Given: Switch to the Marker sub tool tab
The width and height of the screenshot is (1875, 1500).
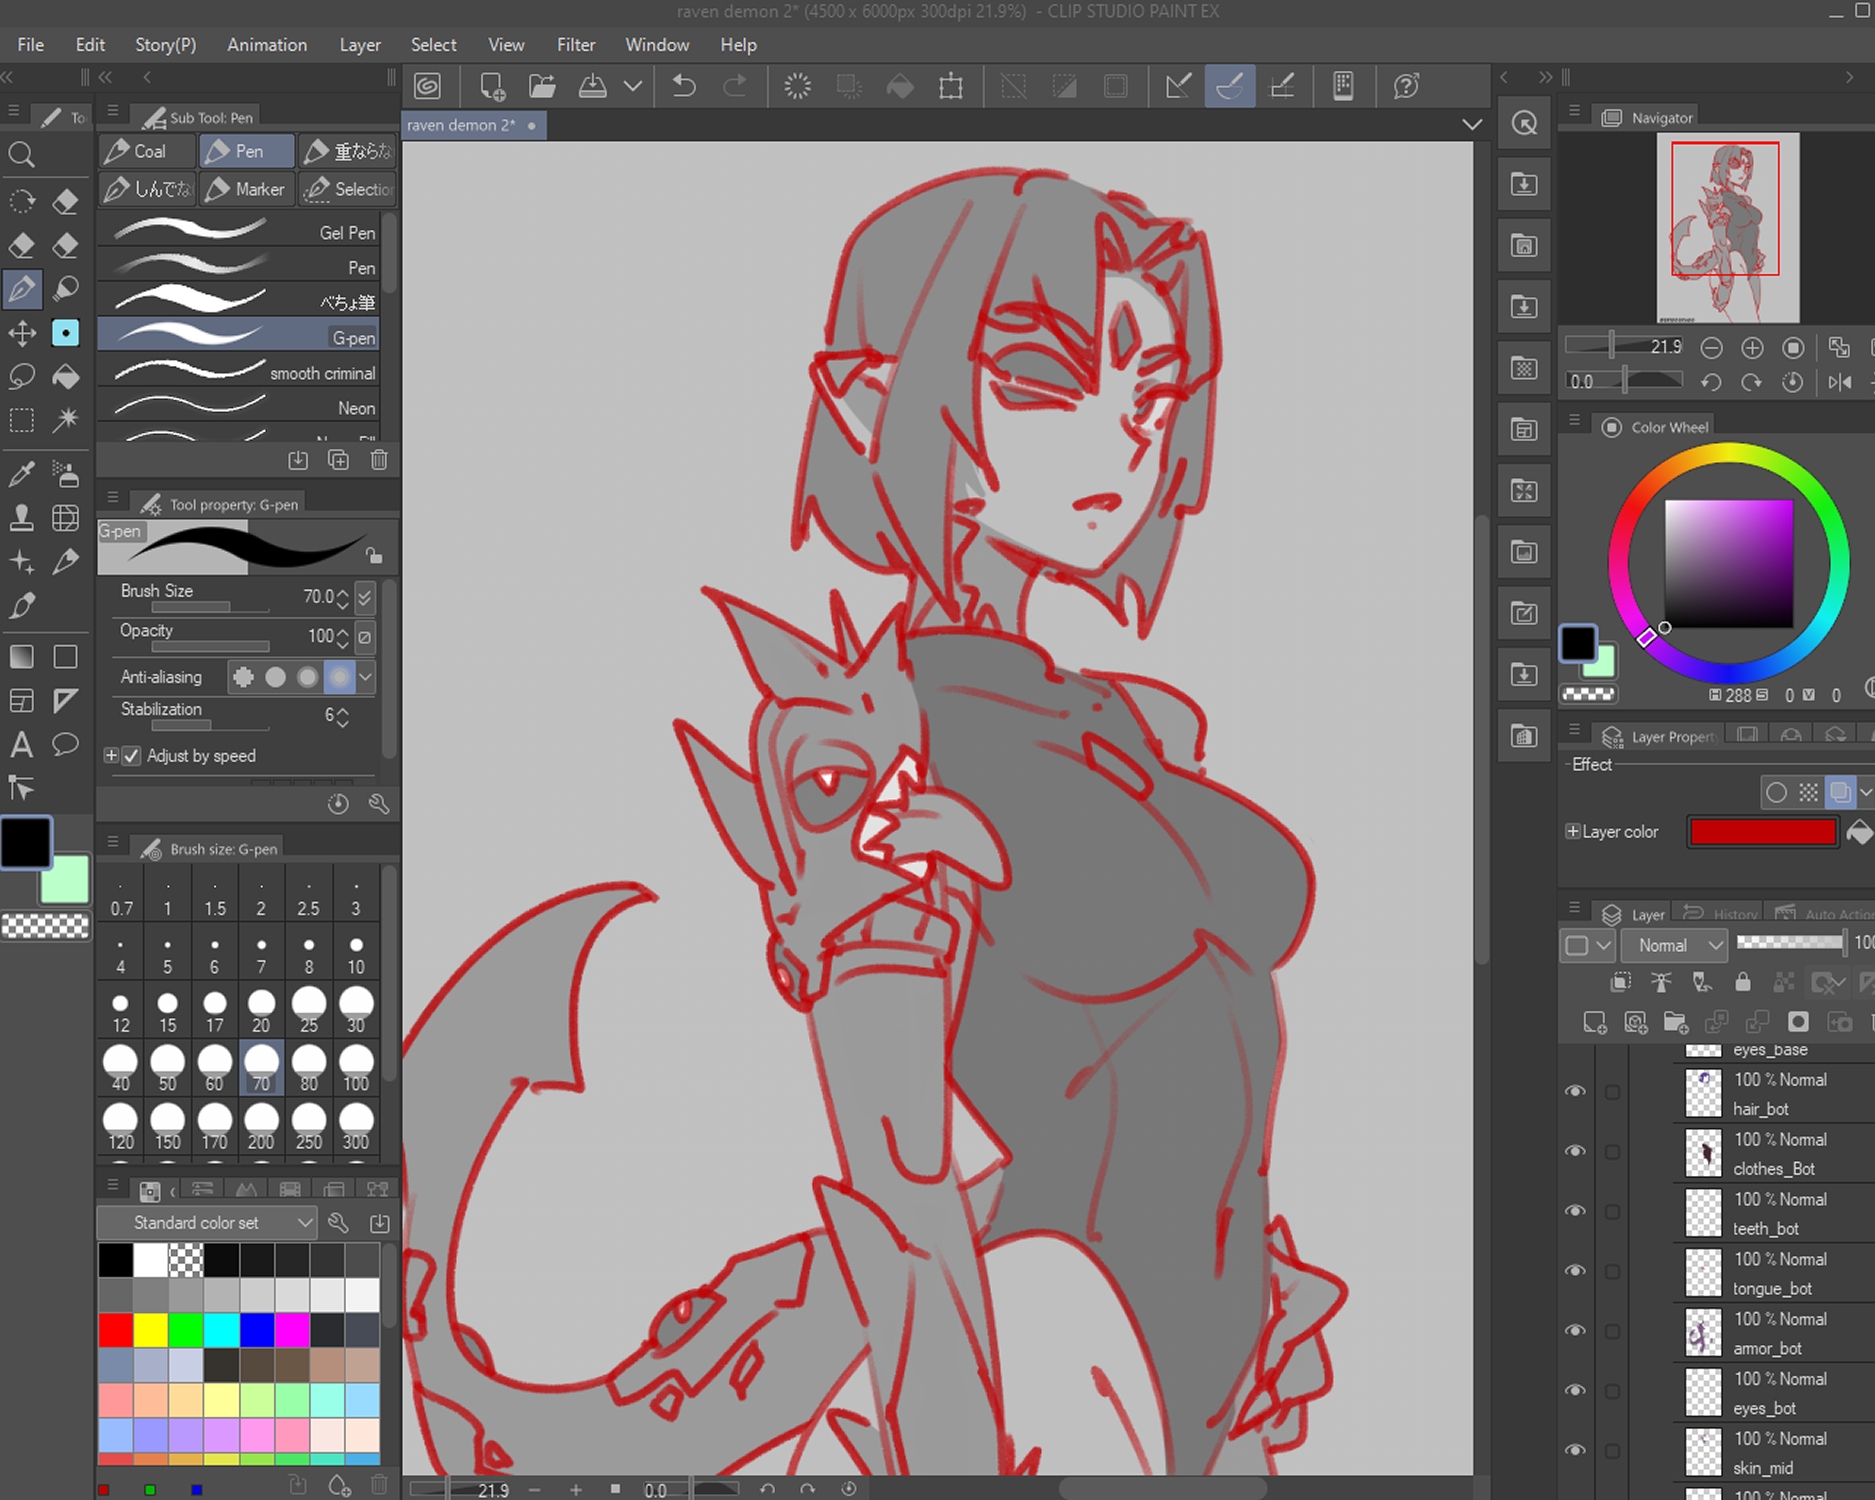Looking at the screenshot, I should point(246,189).
